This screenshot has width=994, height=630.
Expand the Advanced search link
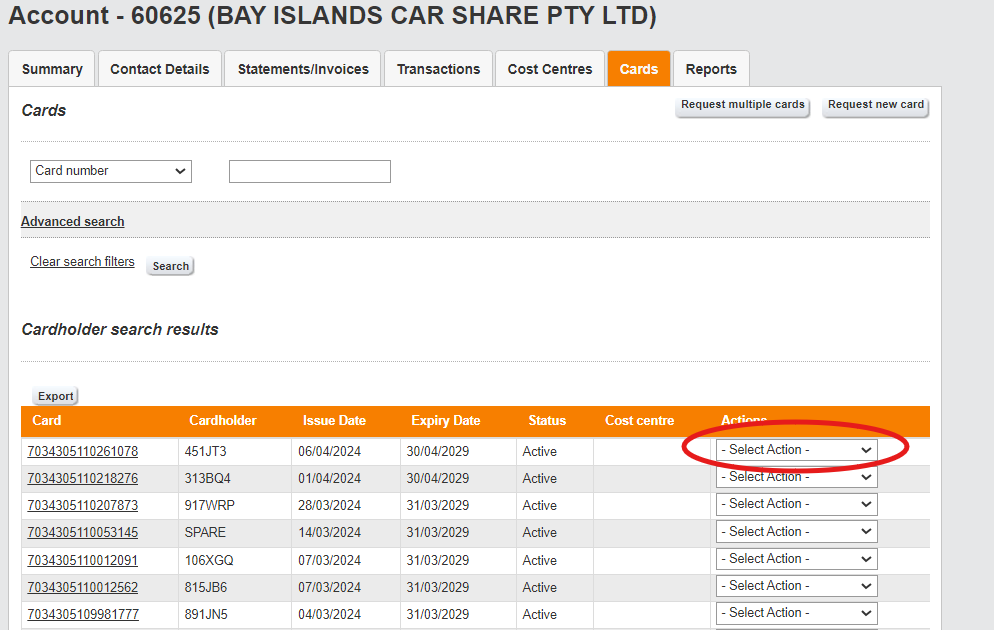pyautogui.click(x=73, y=222)
